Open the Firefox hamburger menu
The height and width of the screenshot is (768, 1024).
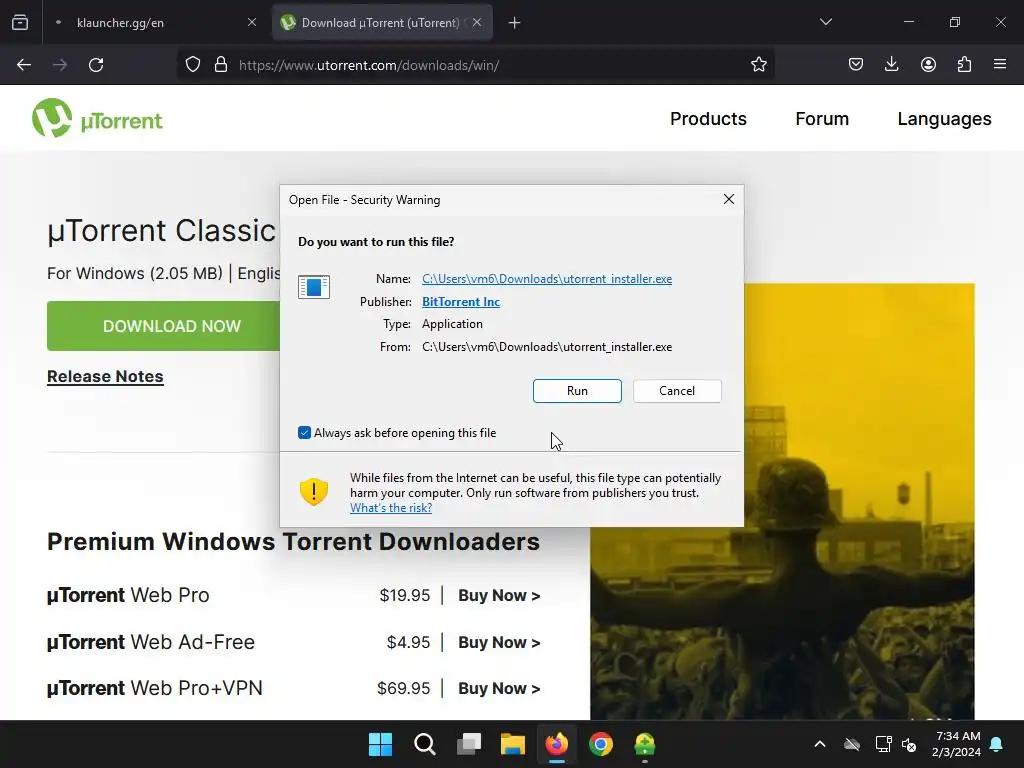click(999, 65)
